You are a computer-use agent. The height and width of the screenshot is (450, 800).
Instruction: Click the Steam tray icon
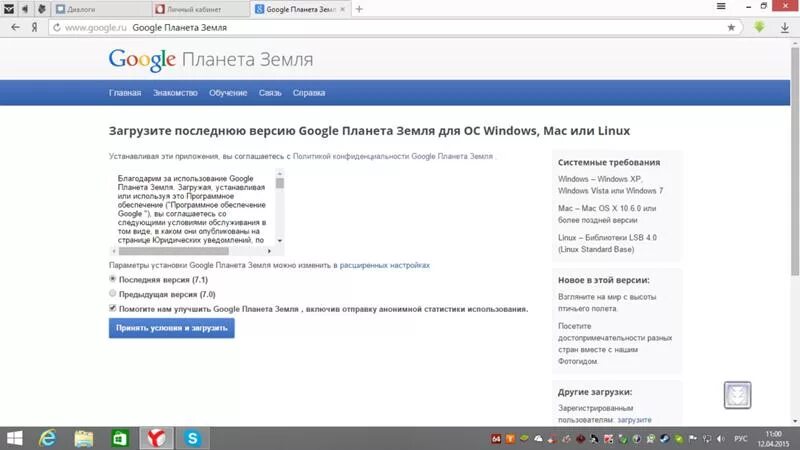click(665, 439)
